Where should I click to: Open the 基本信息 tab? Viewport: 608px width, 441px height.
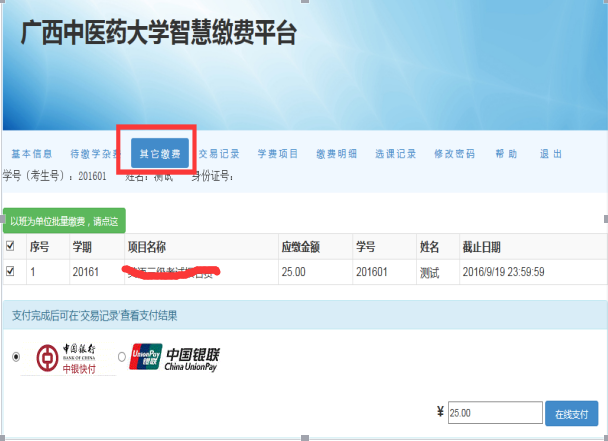click(32, 154)
